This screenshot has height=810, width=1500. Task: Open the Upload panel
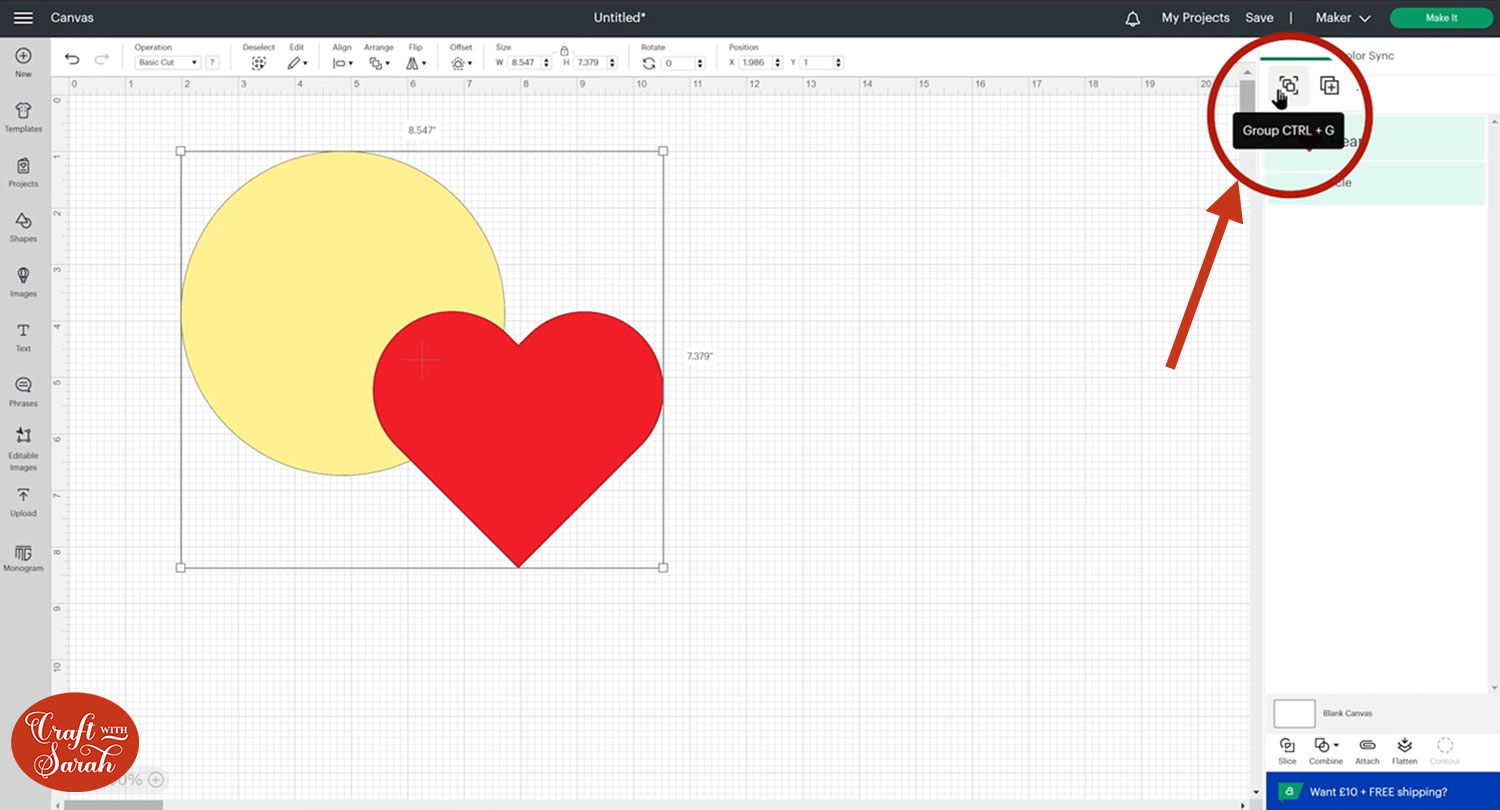(x=23, y=502)
